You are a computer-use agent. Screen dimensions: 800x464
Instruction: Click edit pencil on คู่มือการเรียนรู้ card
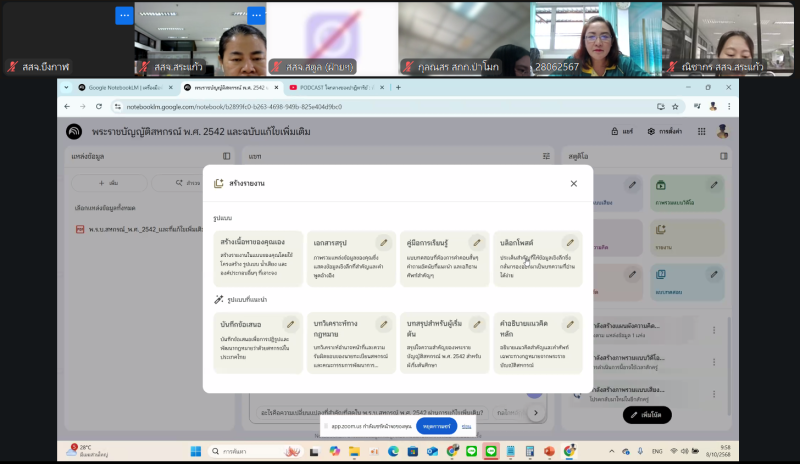(x=476, y=242)
